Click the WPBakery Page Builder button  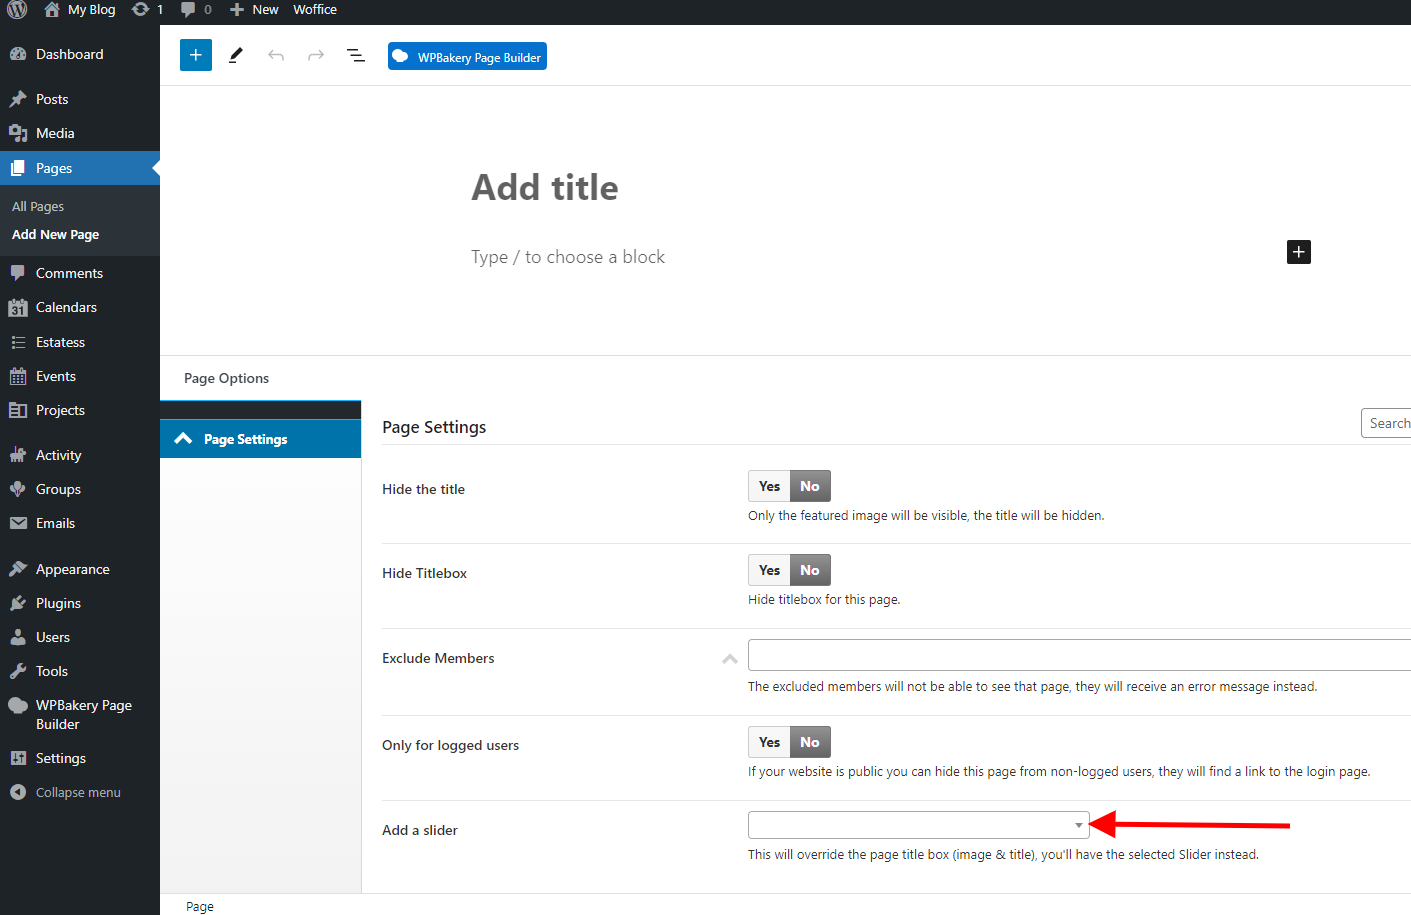(466, 56)
